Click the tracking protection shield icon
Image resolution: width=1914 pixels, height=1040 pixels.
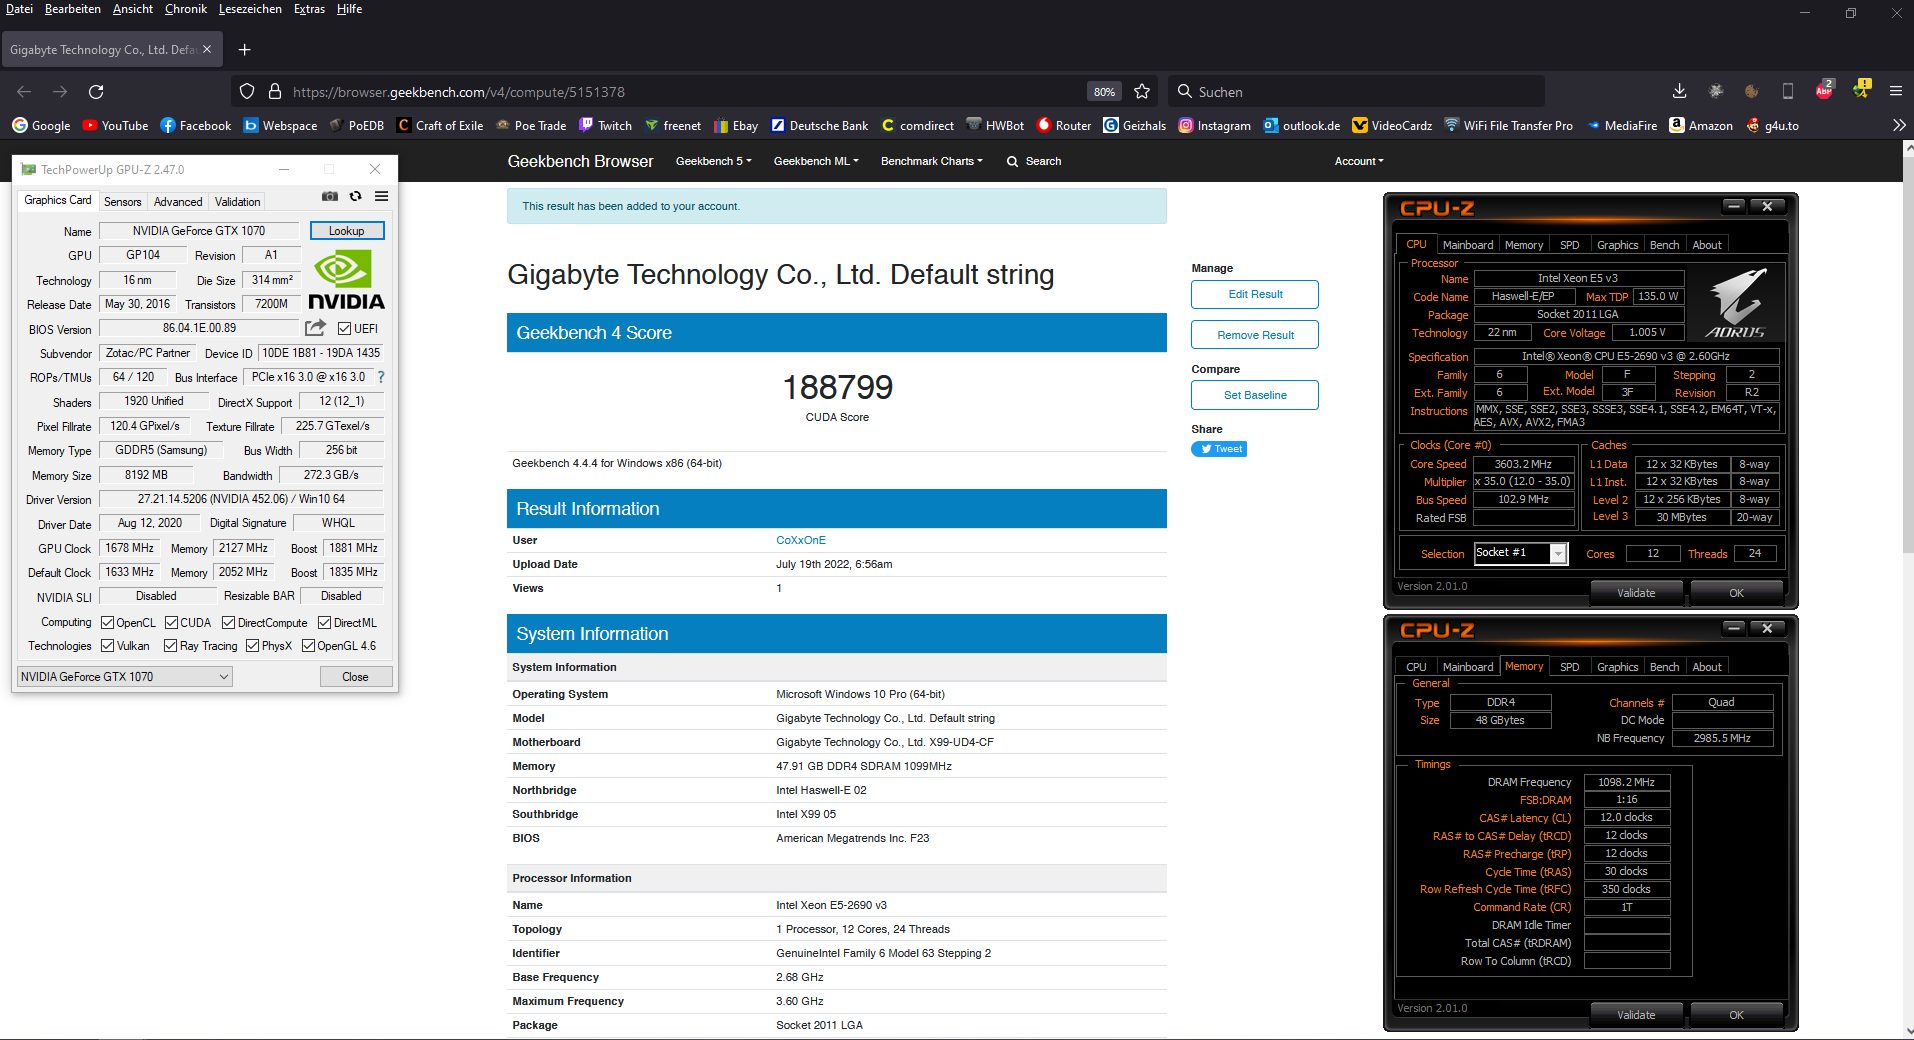coord(247,91)
